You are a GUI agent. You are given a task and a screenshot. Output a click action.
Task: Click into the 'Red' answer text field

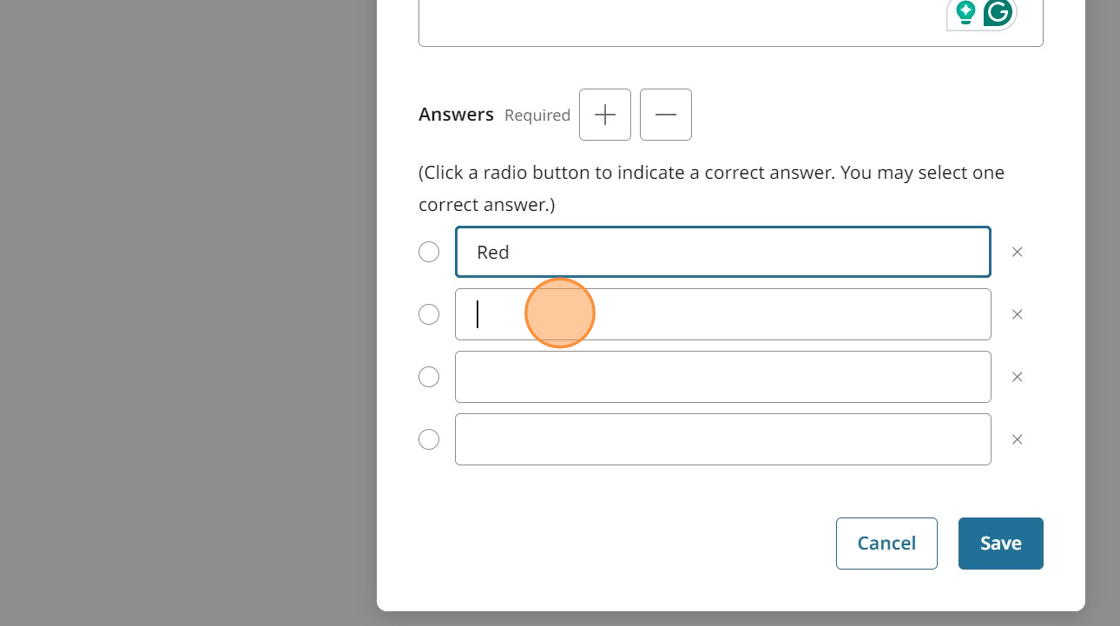pos(722,252)
